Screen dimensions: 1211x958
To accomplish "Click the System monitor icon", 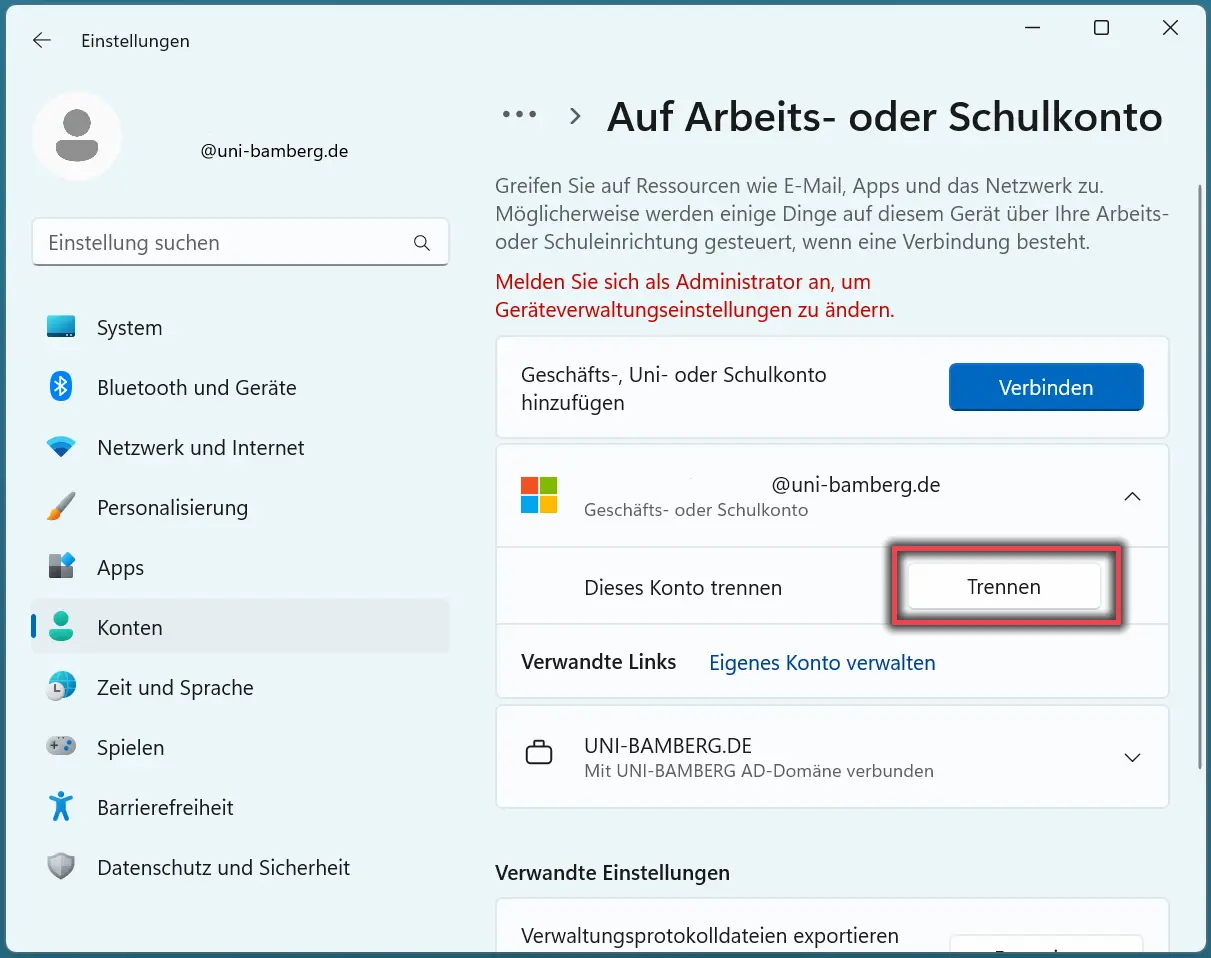I will pos(61,327).
